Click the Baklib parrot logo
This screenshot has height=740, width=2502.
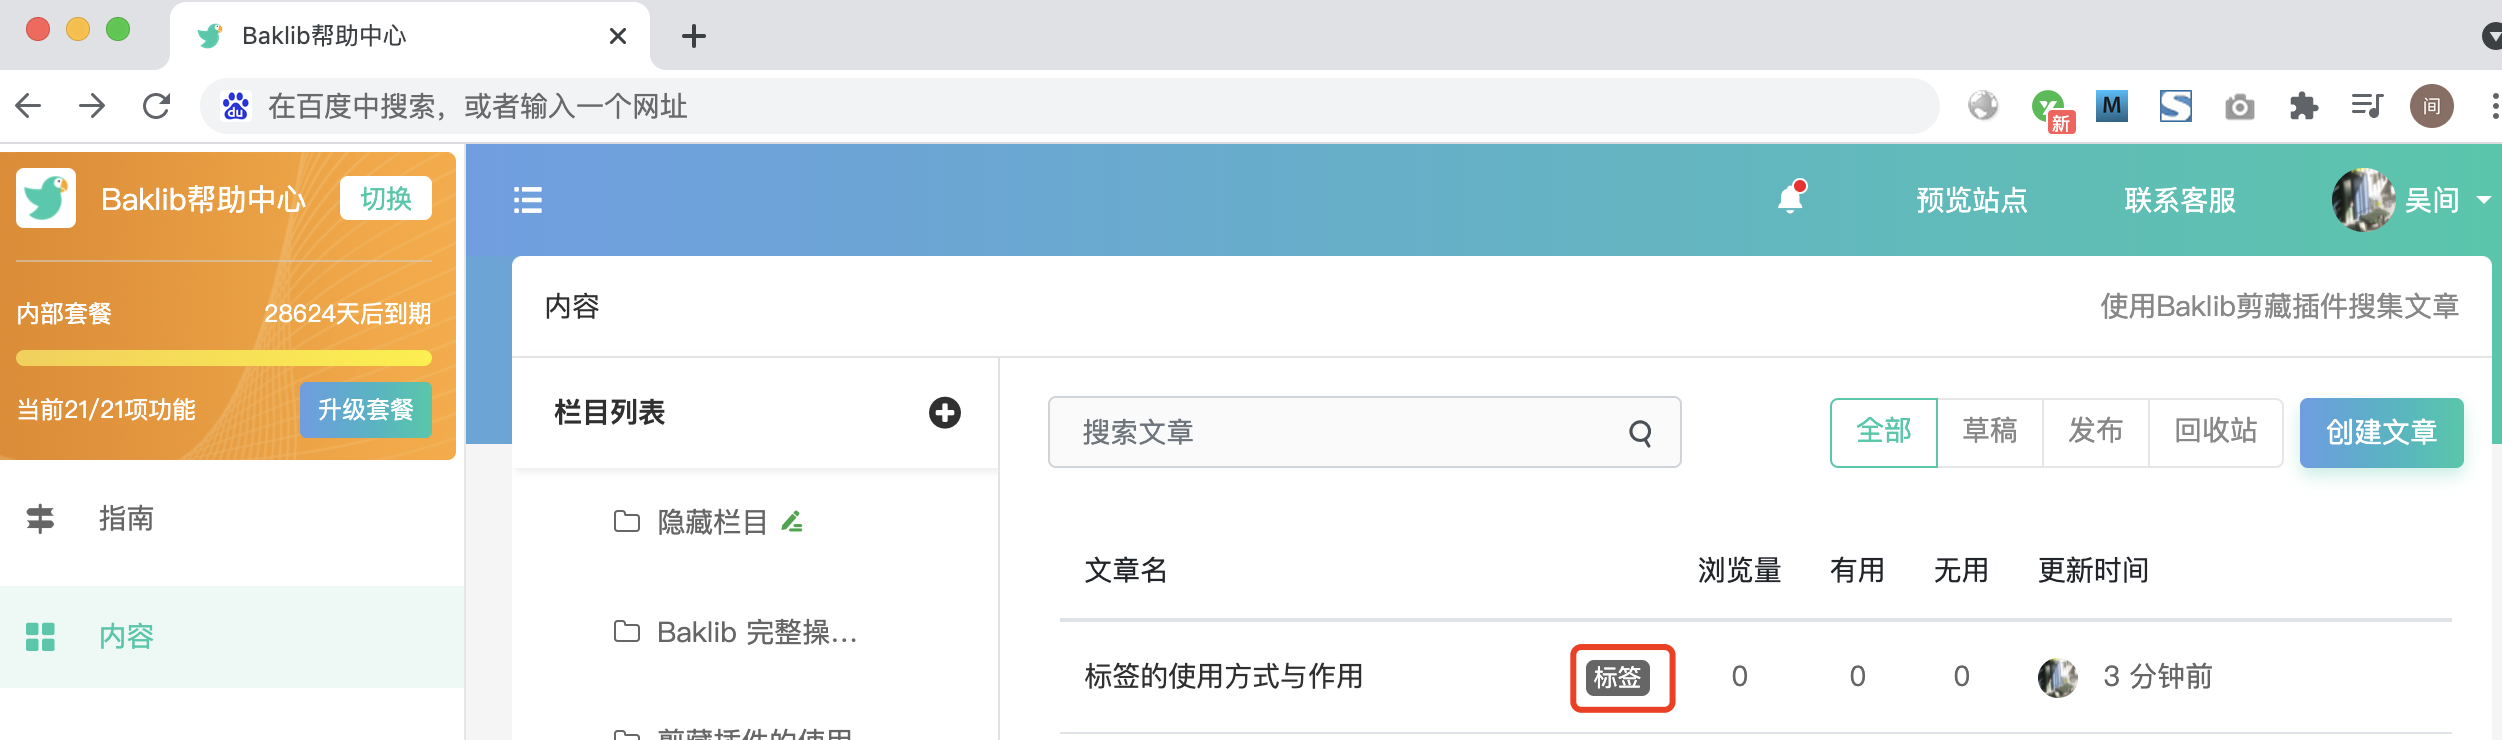[46, 198]
